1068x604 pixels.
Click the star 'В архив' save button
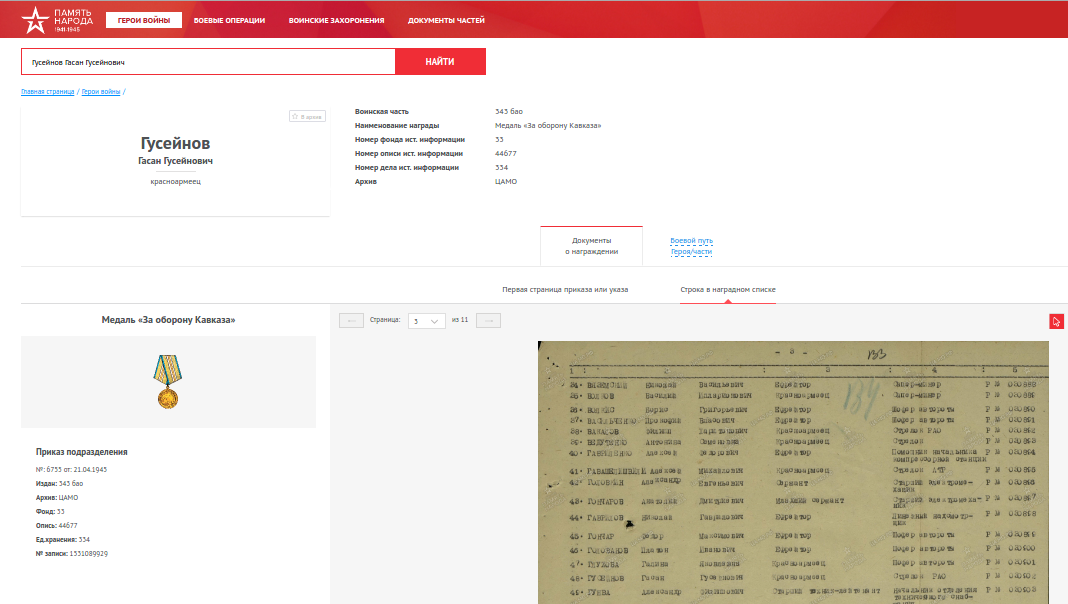(x=307, y=117)
